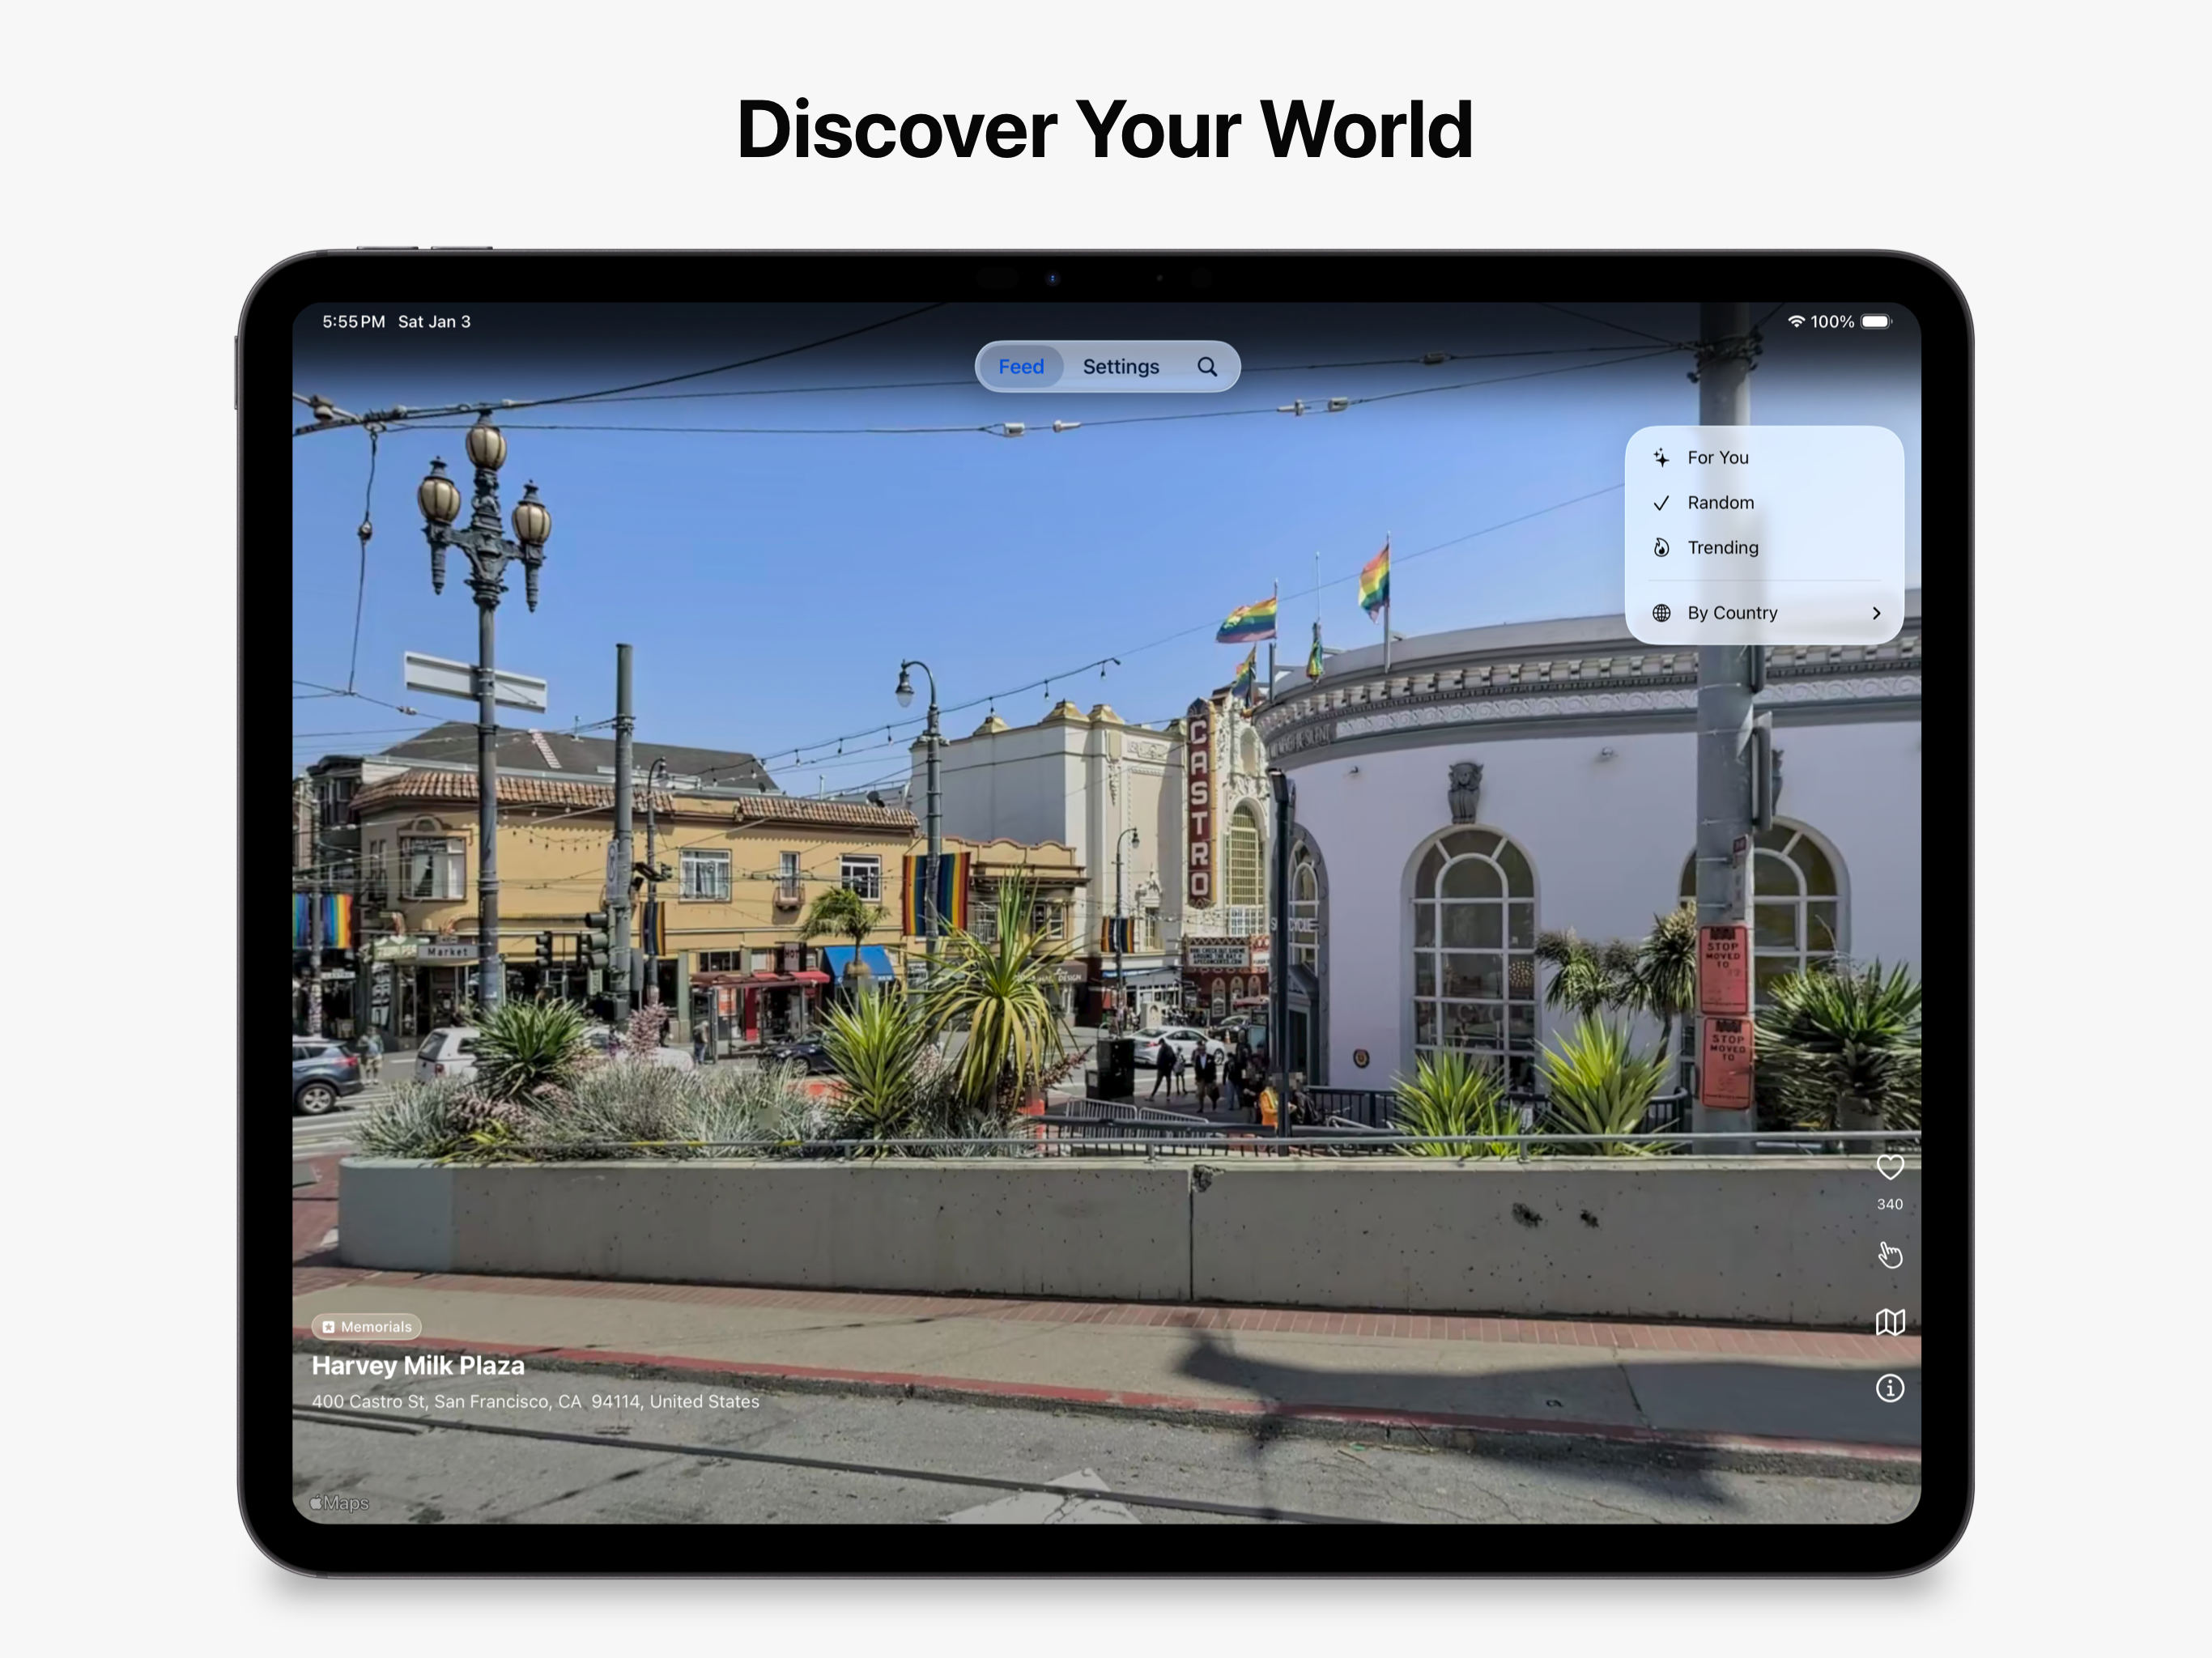Image resolution: width=2212 pixels, height=1658 pixels.
Task: Select the checked Random feed option
Action: 1720,503
